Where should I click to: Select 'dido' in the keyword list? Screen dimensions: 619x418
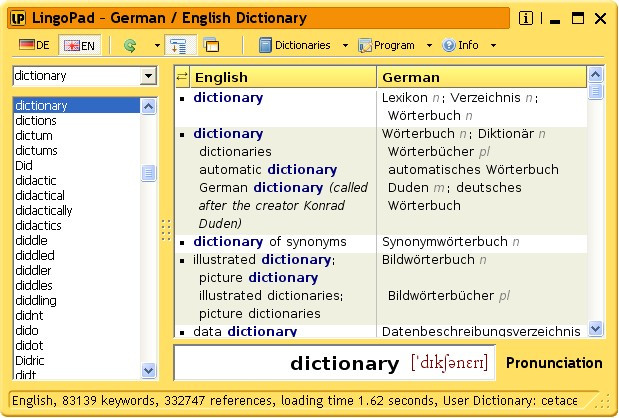point(77,330)
